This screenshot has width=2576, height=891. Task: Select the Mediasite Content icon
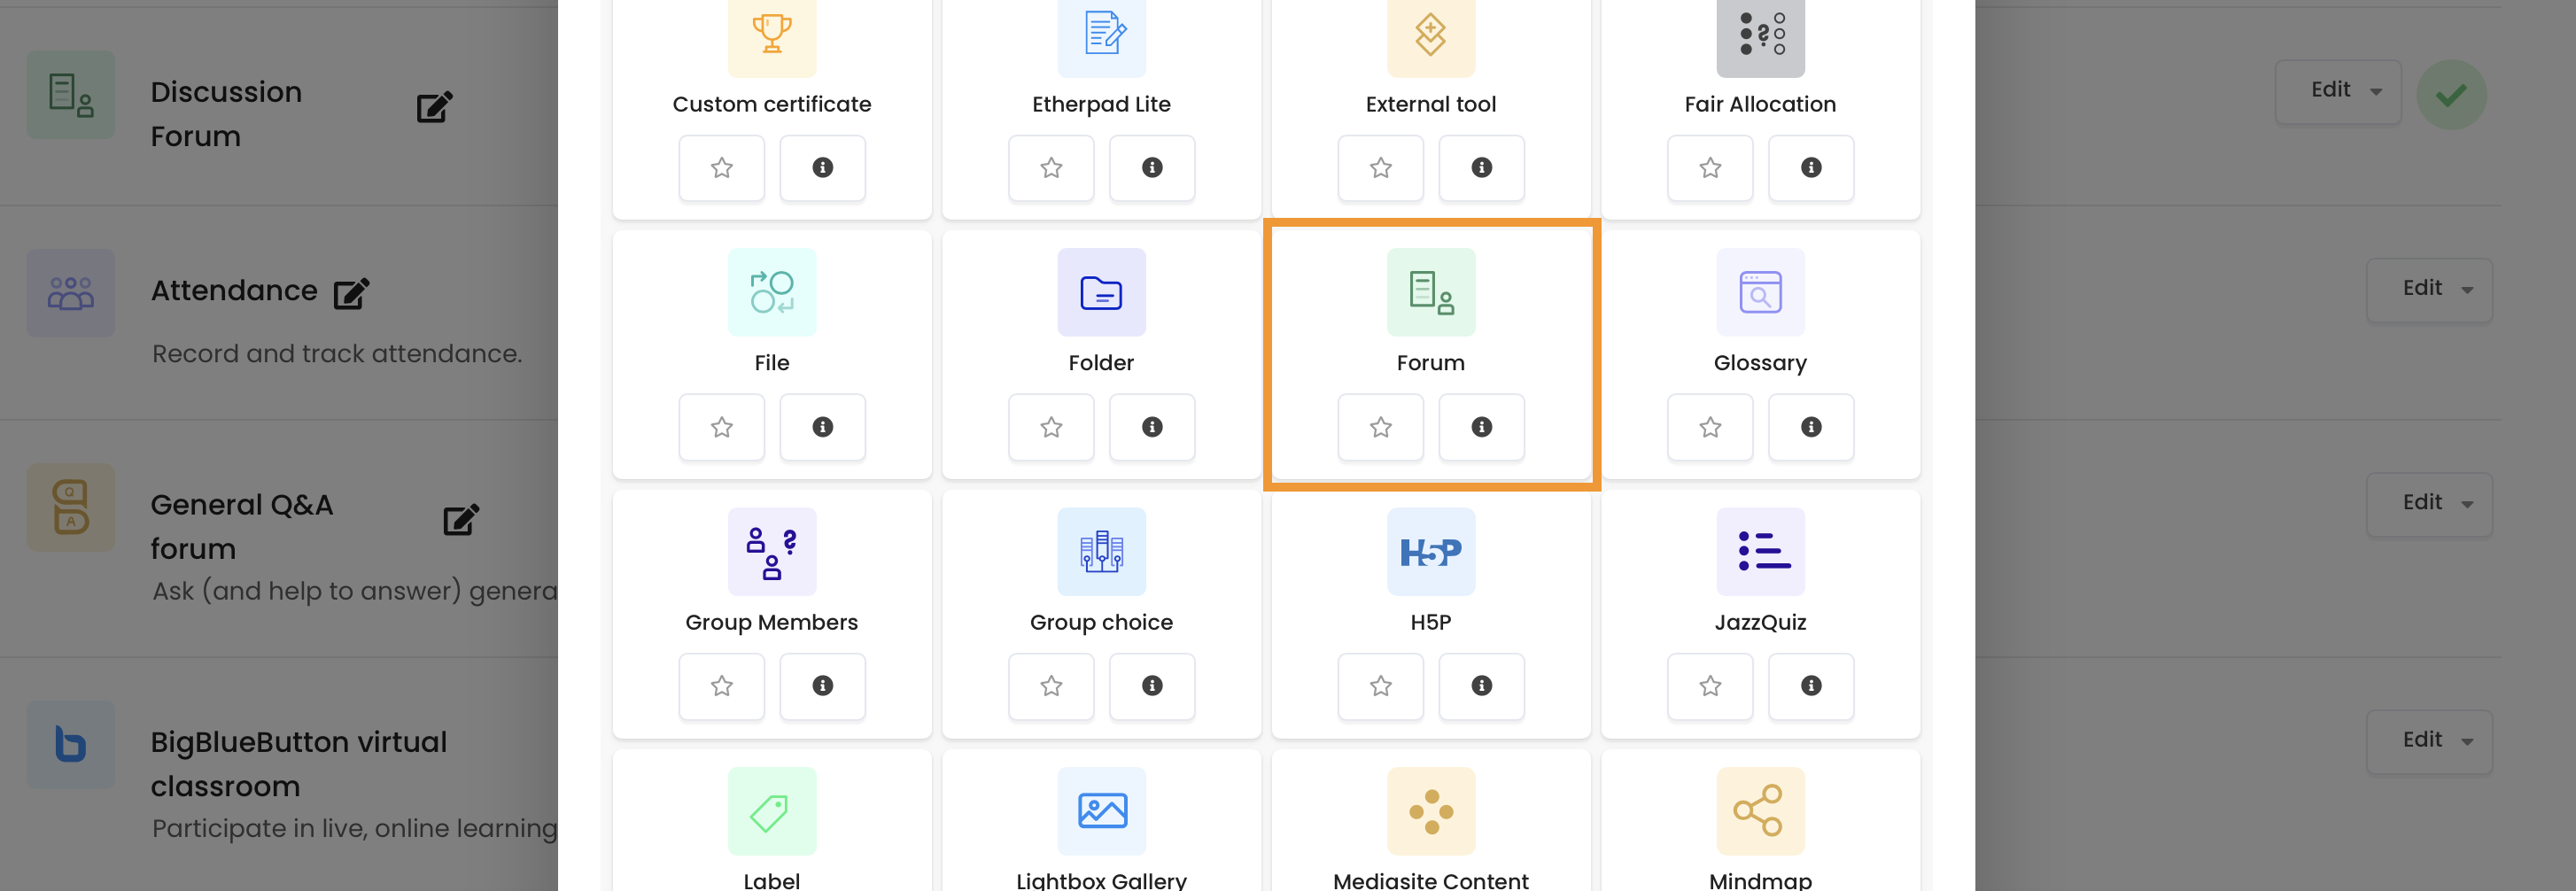(x=1430, y=811)
